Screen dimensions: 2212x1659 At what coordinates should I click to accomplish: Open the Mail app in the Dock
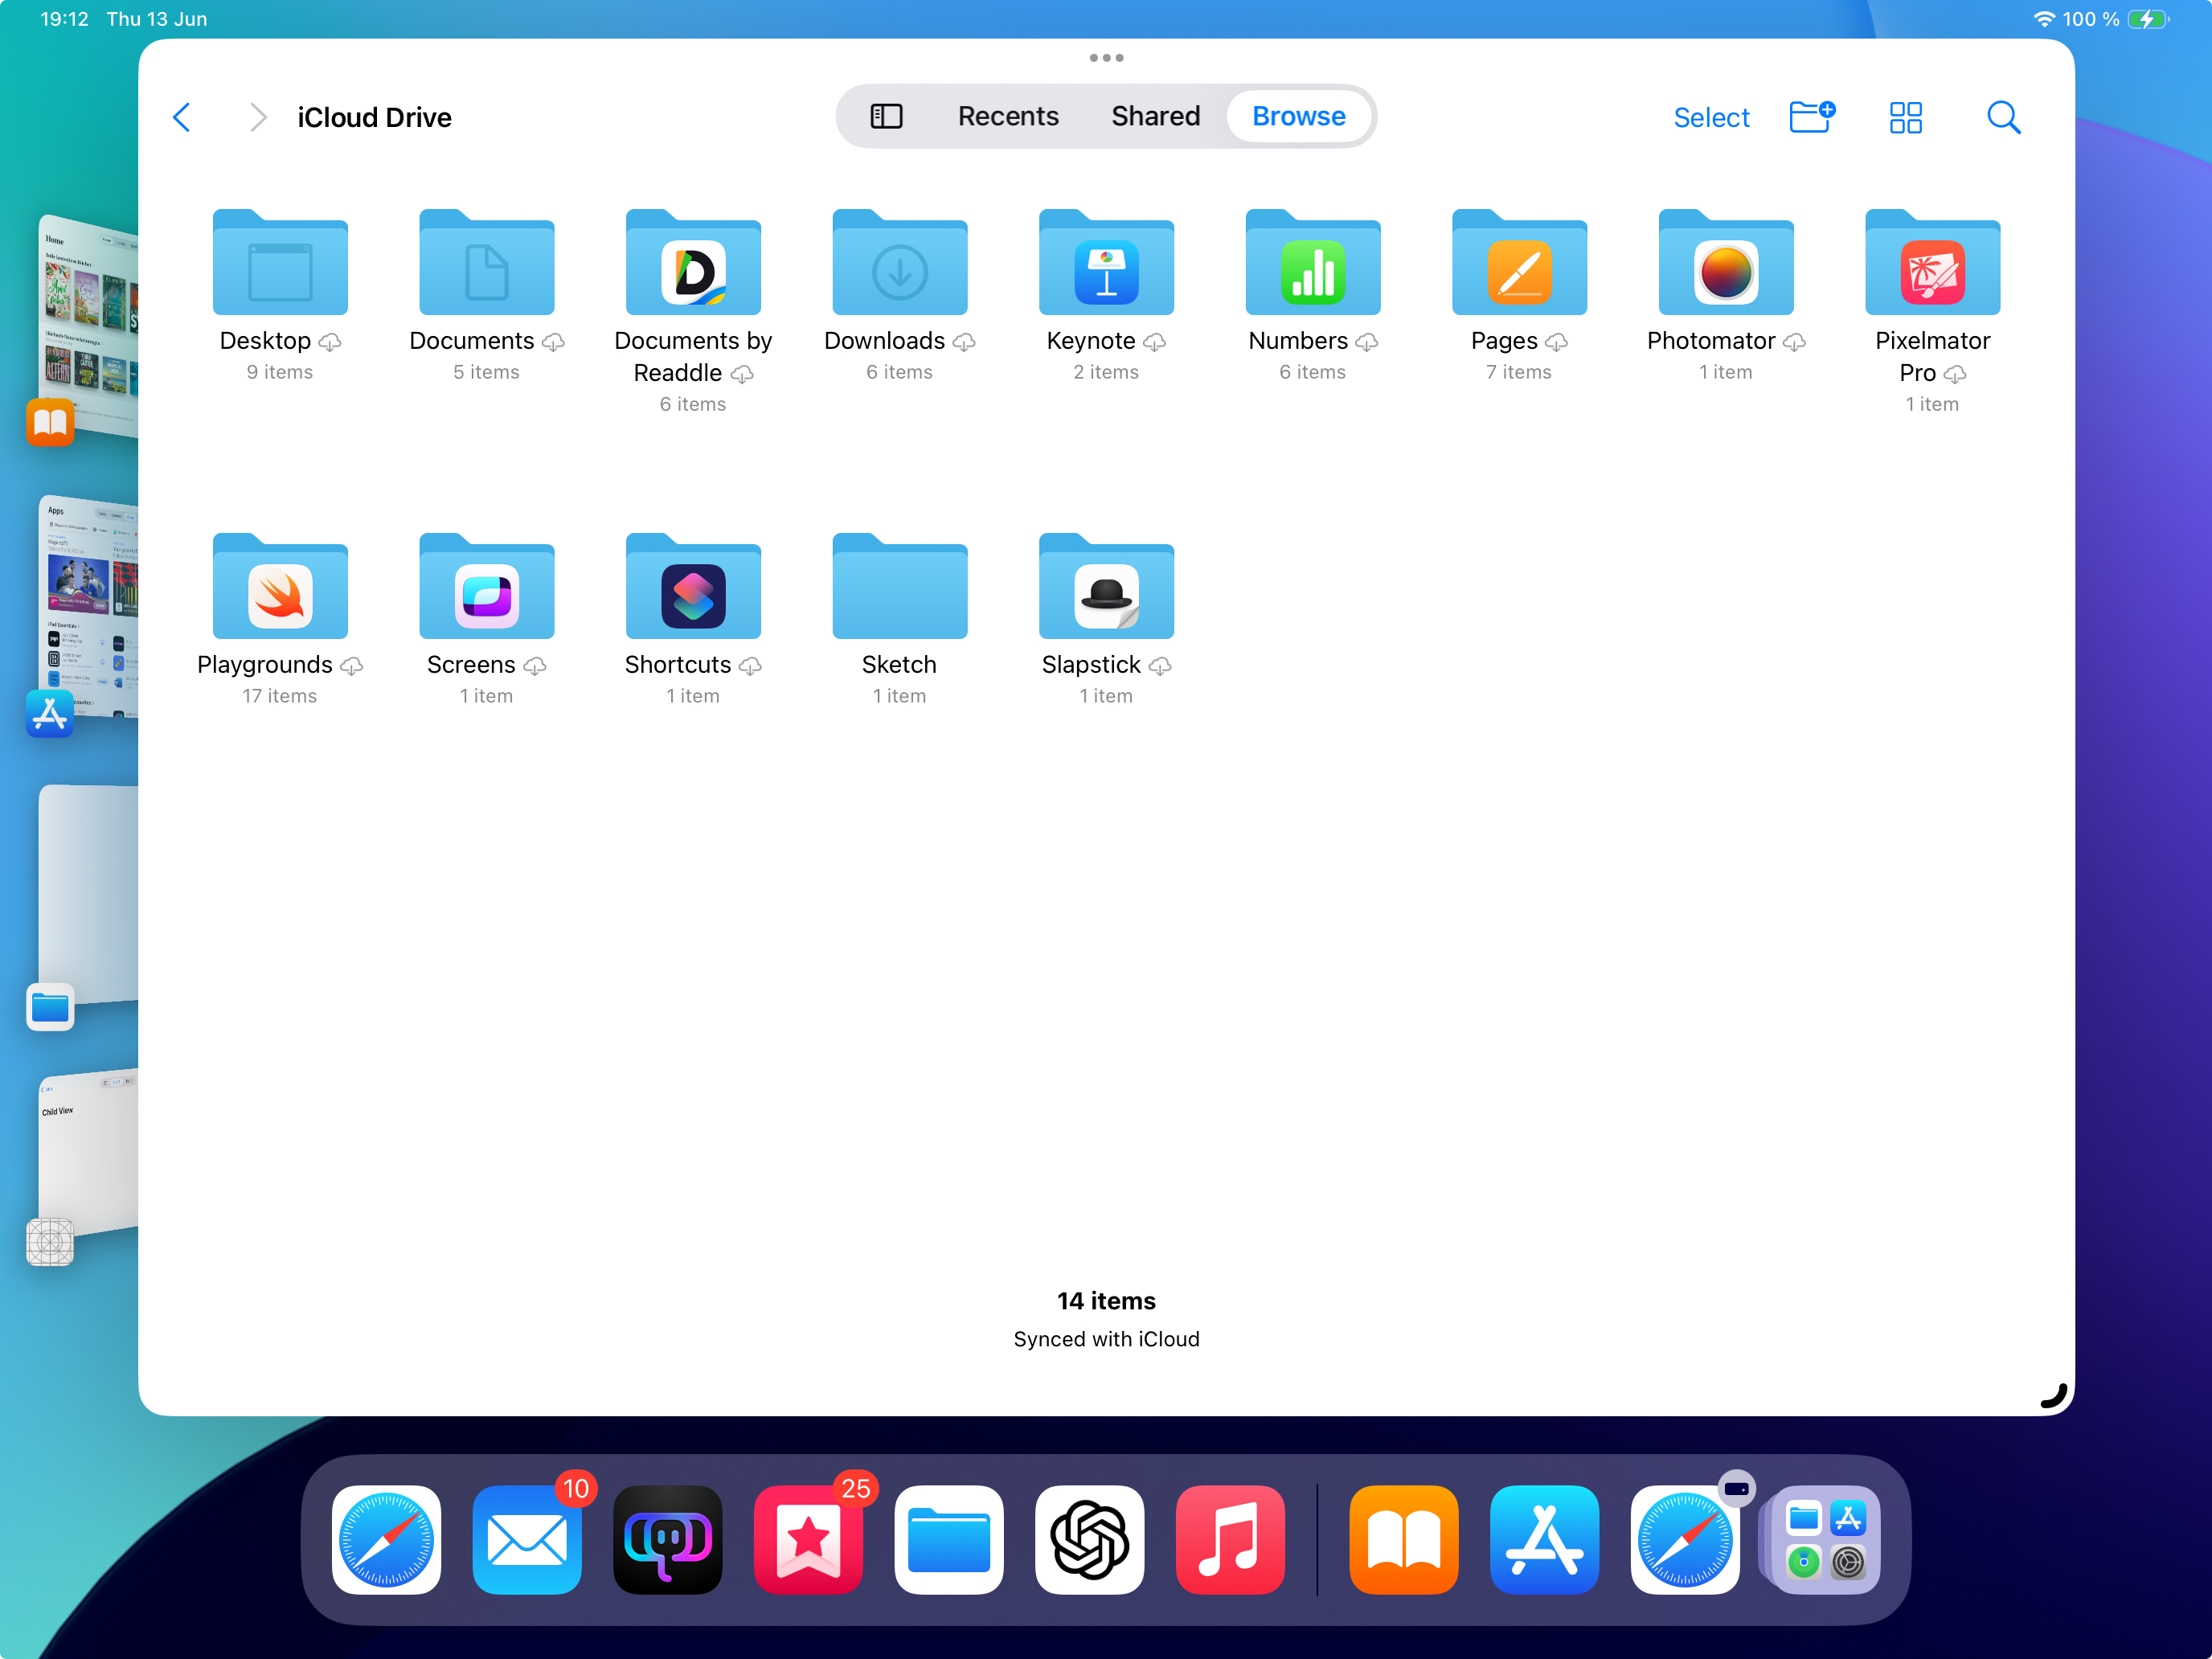pyautogui.click(x=527, y=1539)
